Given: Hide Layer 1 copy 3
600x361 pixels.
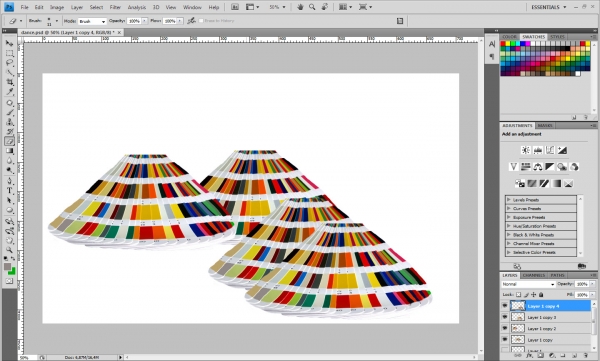Looking at the screenshot, I should 505,317.
